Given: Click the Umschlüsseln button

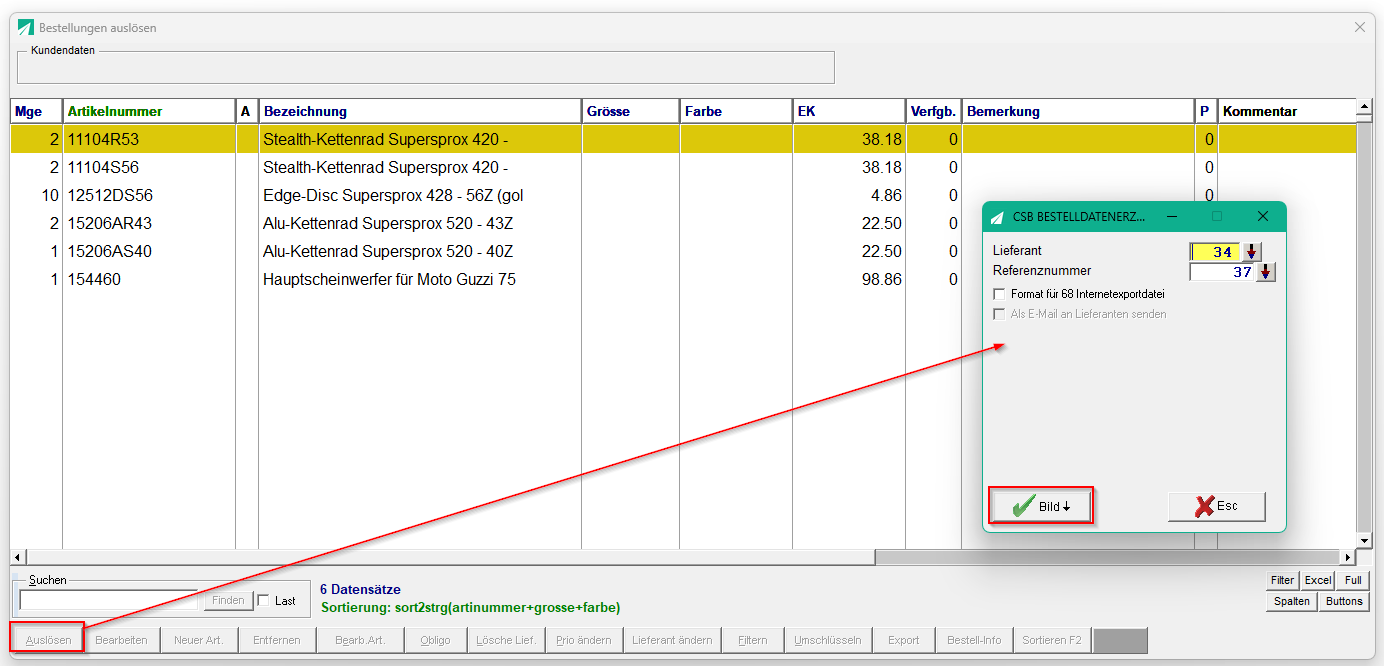Looking at the screenshot, I should click(x=828, y=640).
